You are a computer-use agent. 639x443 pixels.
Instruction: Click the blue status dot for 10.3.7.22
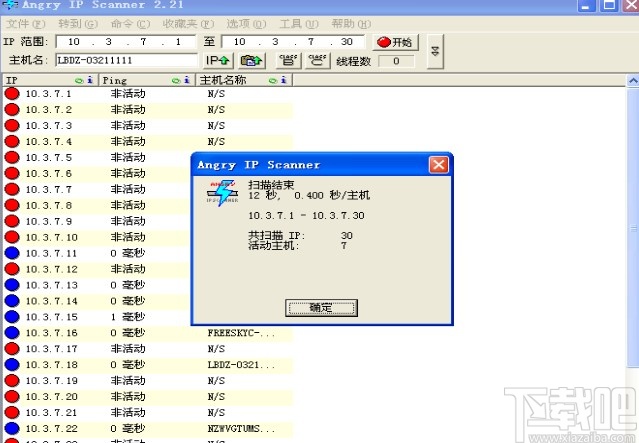point(12,429)
